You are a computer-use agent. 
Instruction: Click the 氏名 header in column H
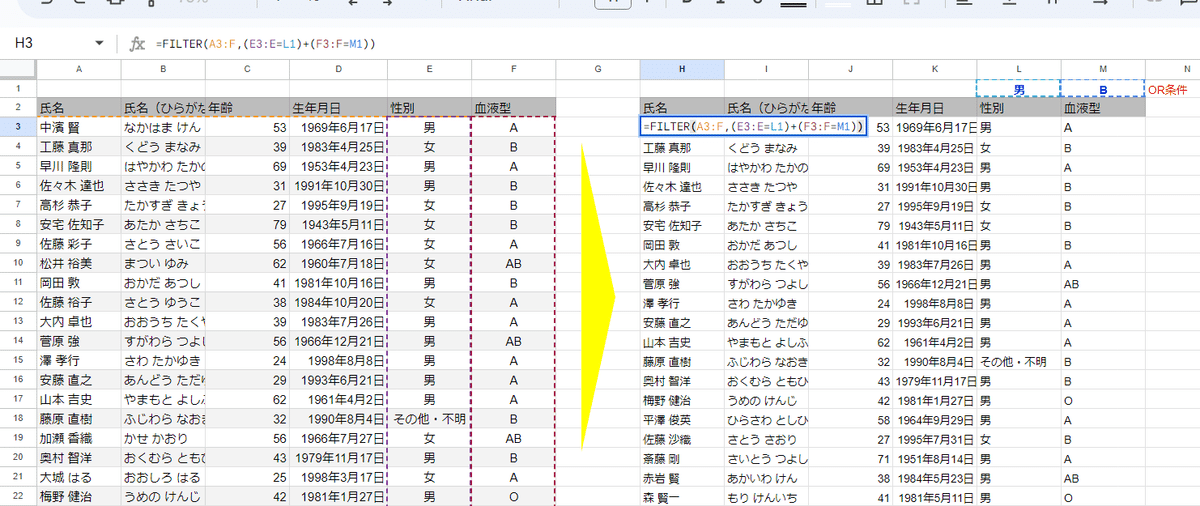655,108
